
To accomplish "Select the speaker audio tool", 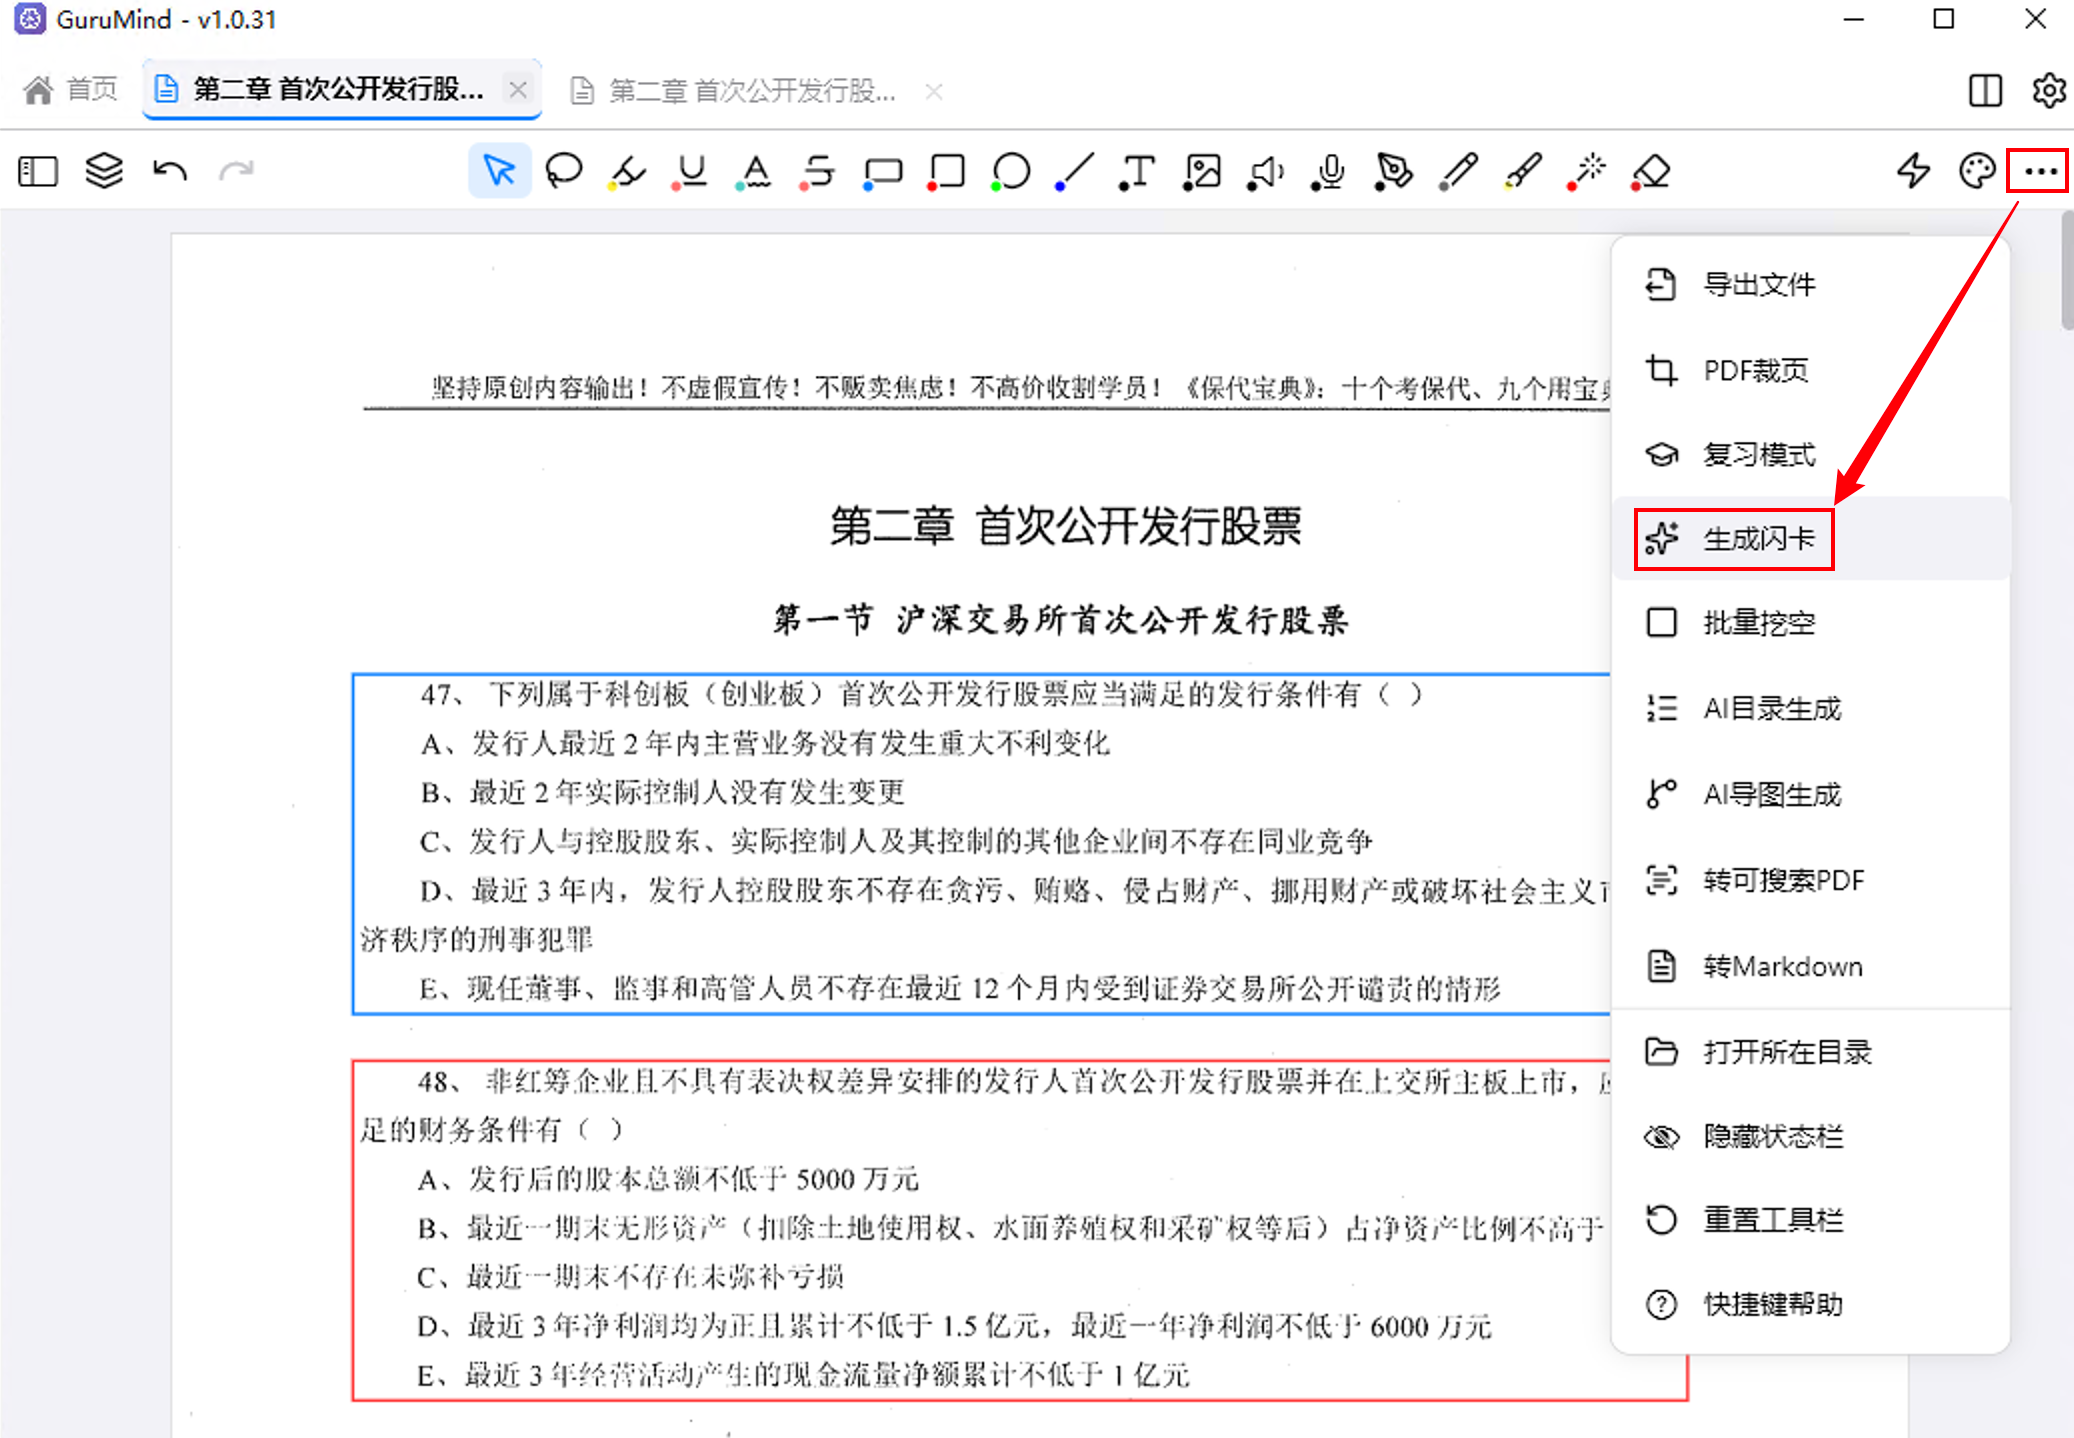I will tap(1265, 171).
